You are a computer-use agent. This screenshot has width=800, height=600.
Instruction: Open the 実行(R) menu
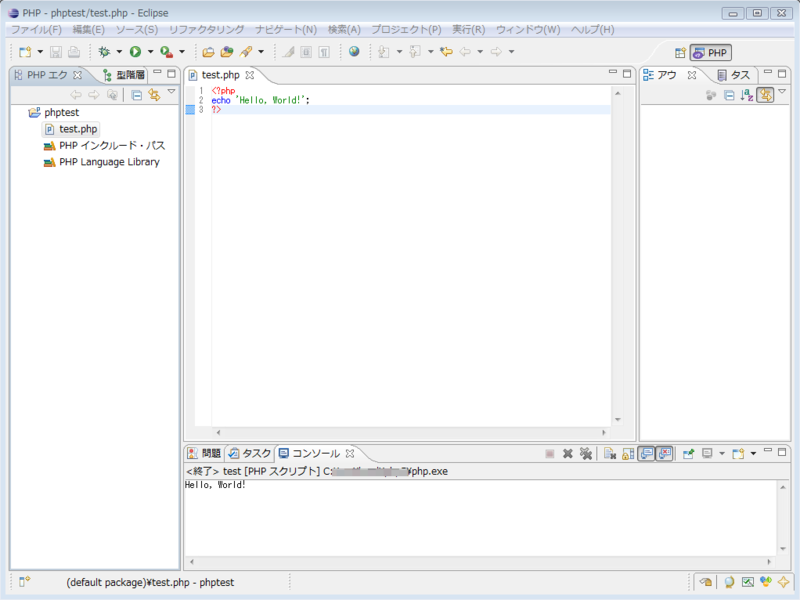pyautogui.click(x=468, y=30)
